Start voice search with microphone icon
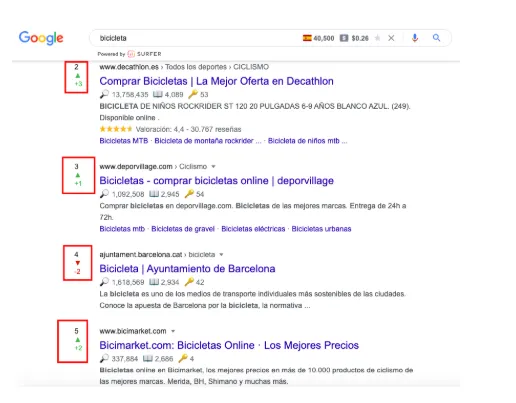 [x=415, y=38]
